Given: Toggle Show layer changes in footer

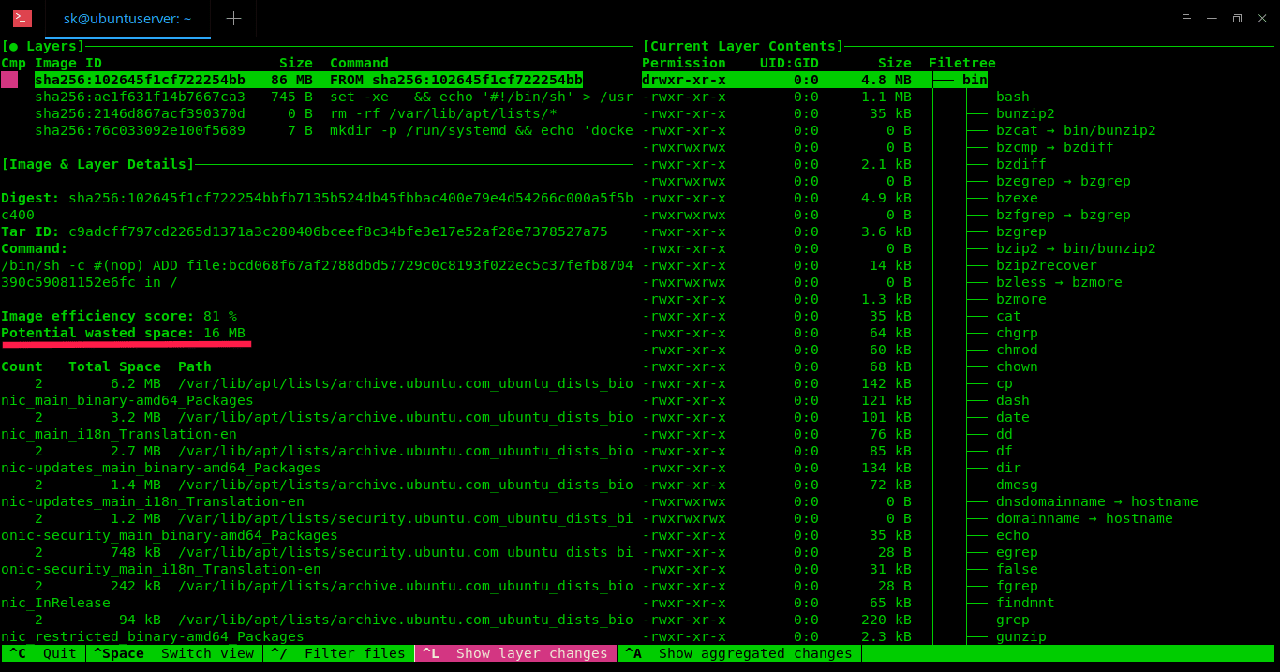Looking at the screenshot, I should point(515,653).
